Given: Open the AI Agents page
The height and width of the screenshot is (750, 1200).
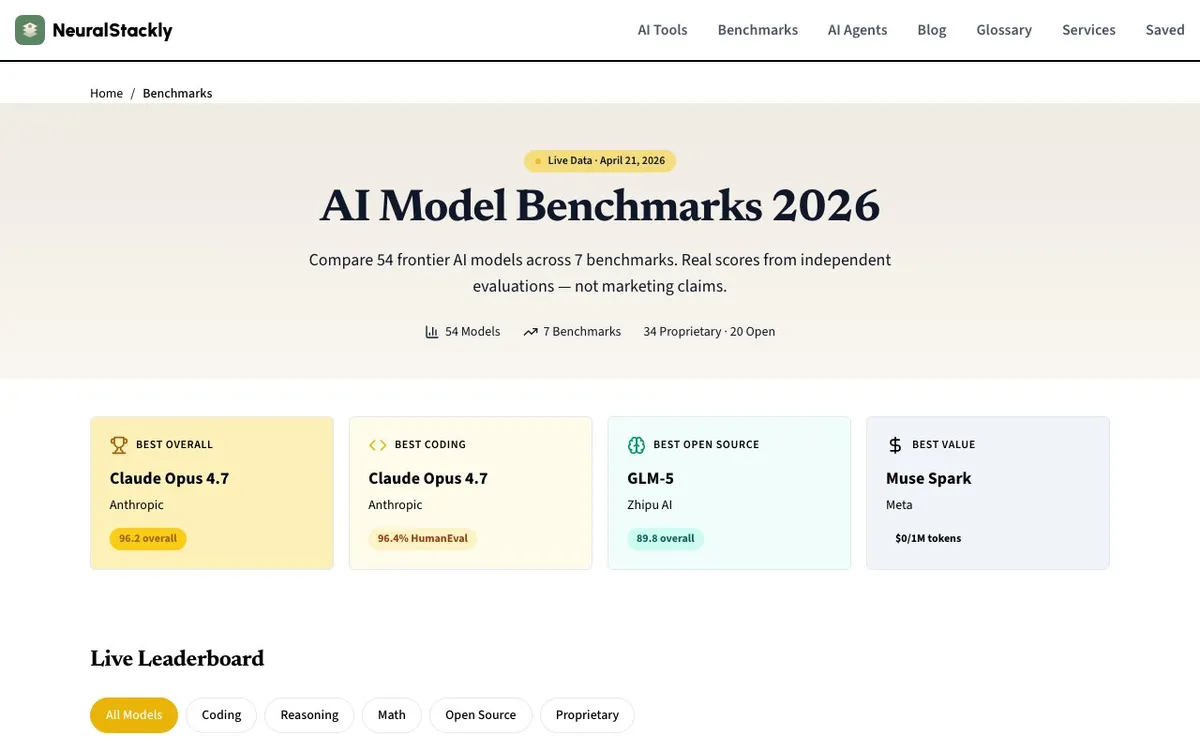Looking at the screenshot, I should (x=858, y=30).
